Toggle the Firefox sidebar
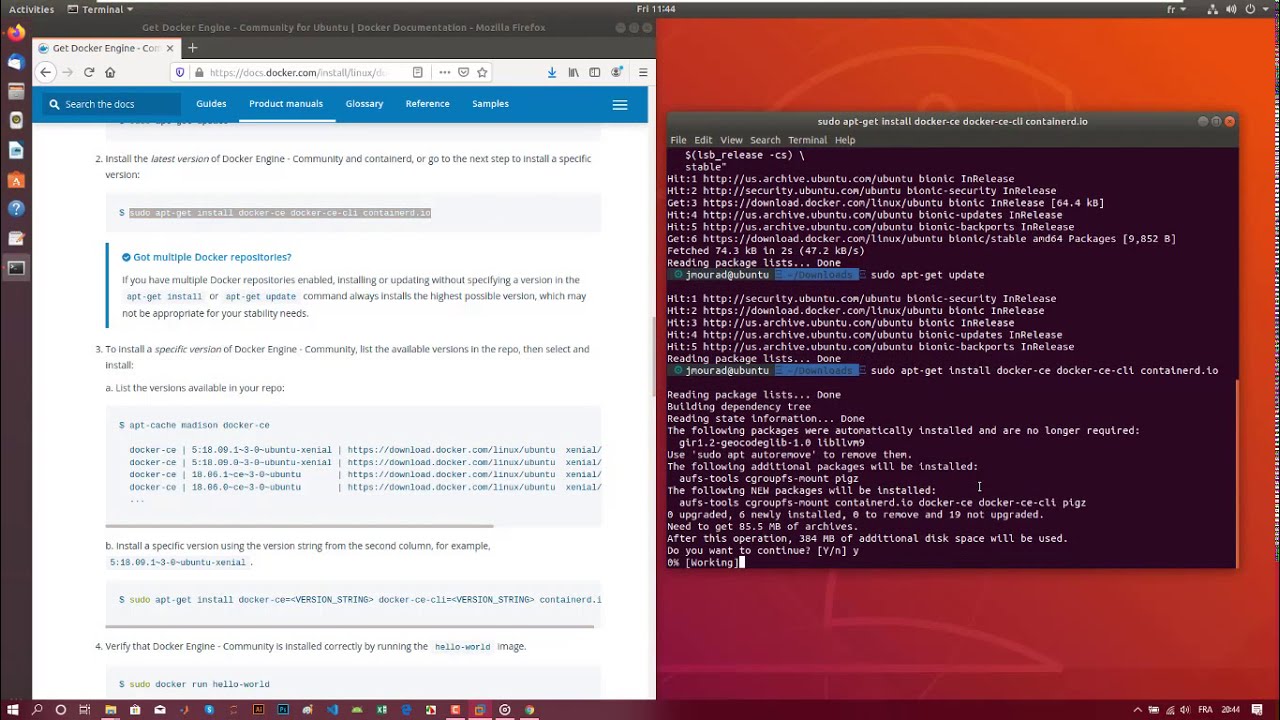Viewport: 1280px width, 720px height. pyautogui.click(x=594, y=72)
